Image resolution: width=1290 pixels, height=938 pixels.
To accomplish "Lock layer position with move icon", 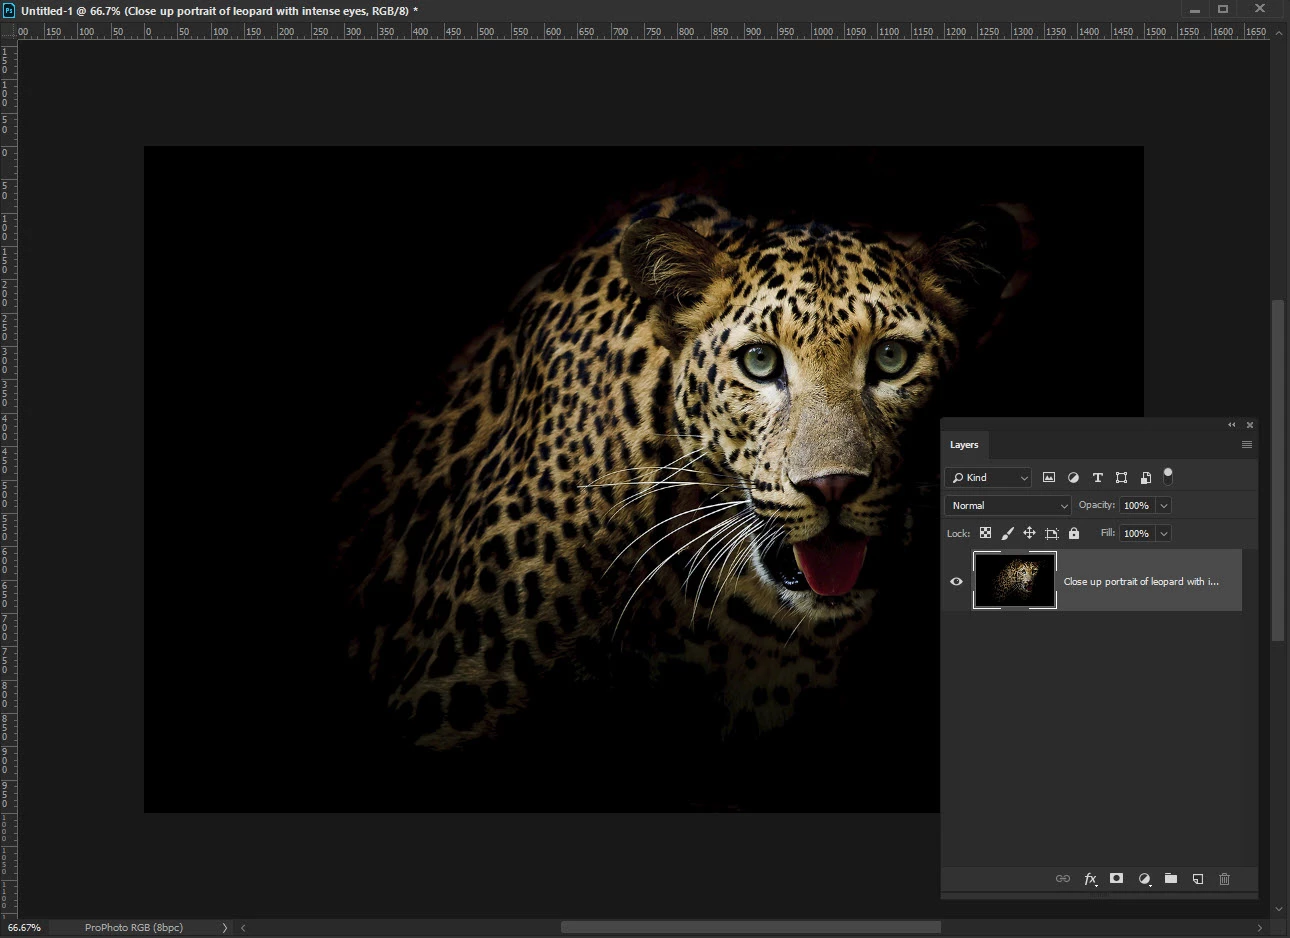I will pyautogui.click(x=1029, y=533).
